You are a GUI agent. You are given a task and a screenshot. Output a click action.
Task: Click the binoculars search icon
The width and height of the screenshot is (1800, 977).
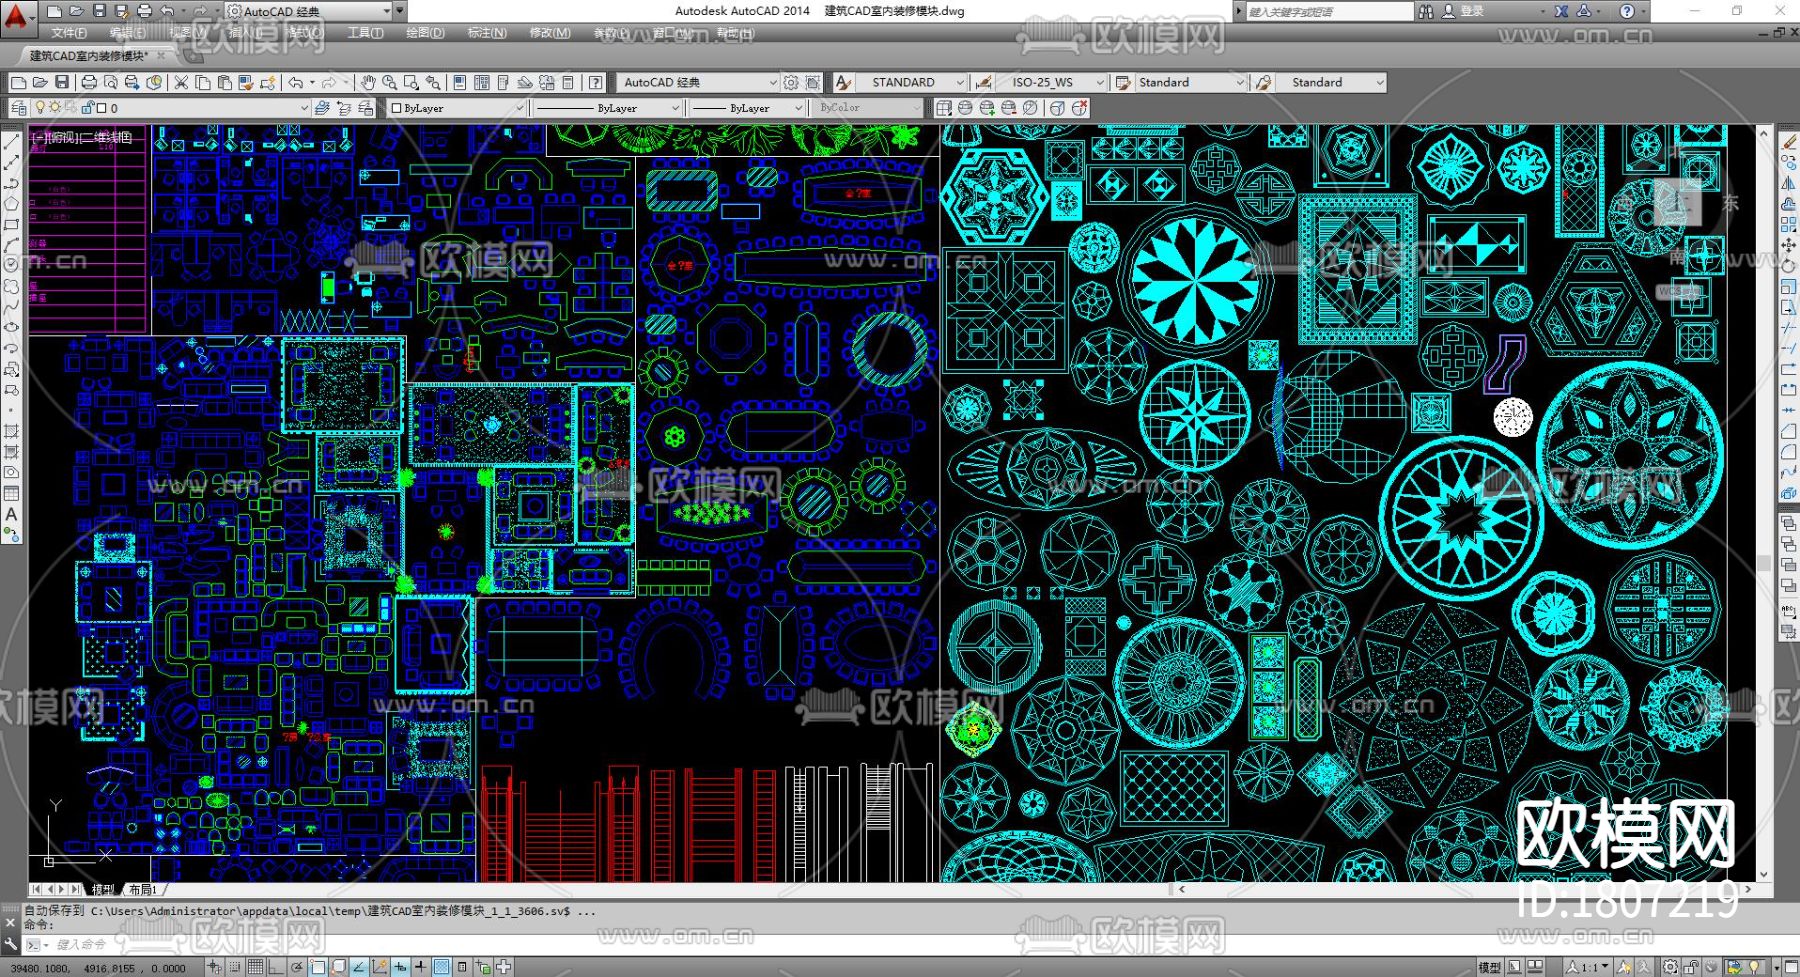(x=1425, y=11)
